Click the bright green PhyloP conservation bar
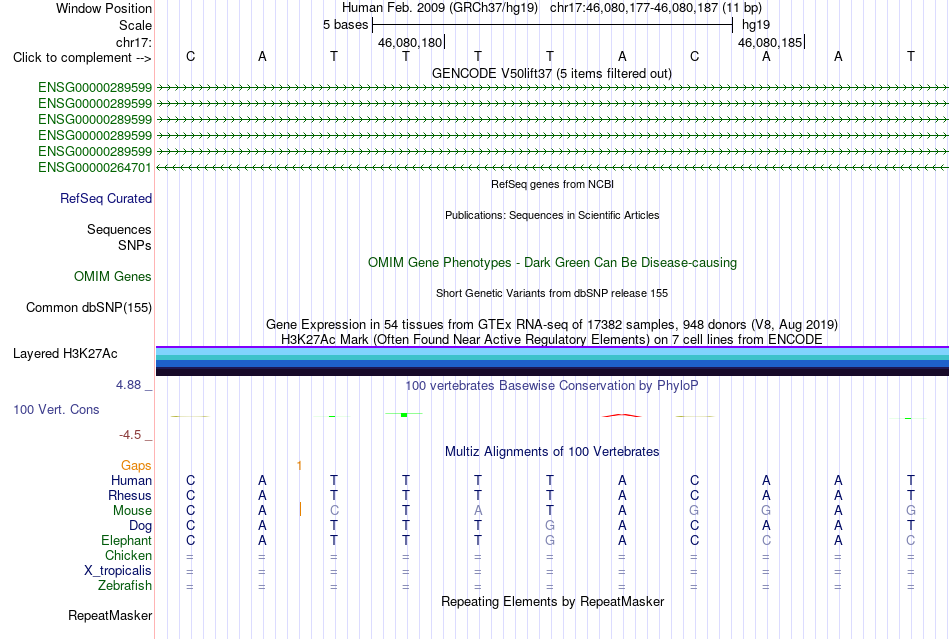 coord(404,414)
